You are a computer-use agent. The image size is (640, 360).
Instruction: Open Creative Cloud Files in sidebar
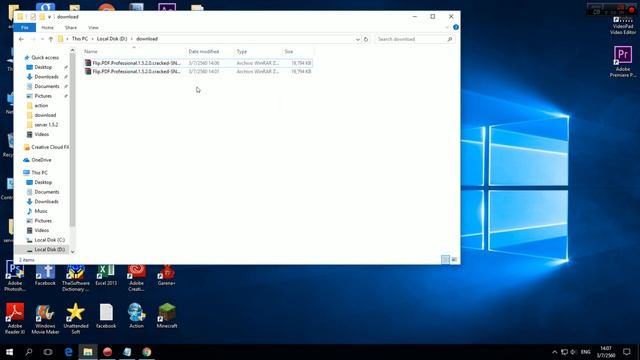(x=47, y=147)
